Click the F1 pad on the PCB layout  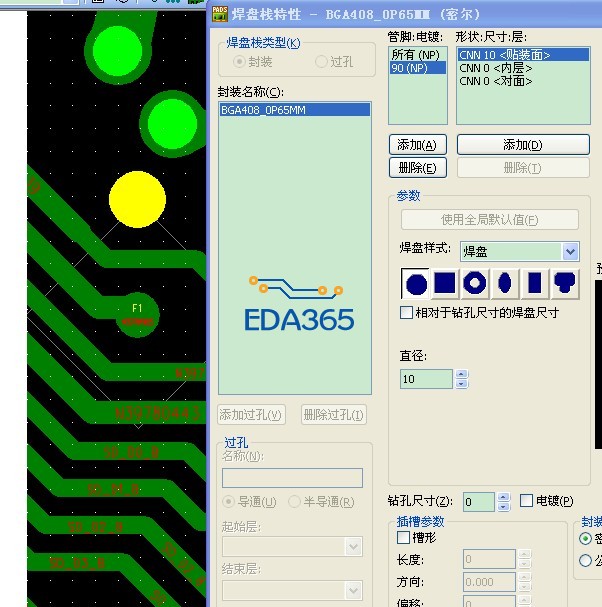pos(137,315)
